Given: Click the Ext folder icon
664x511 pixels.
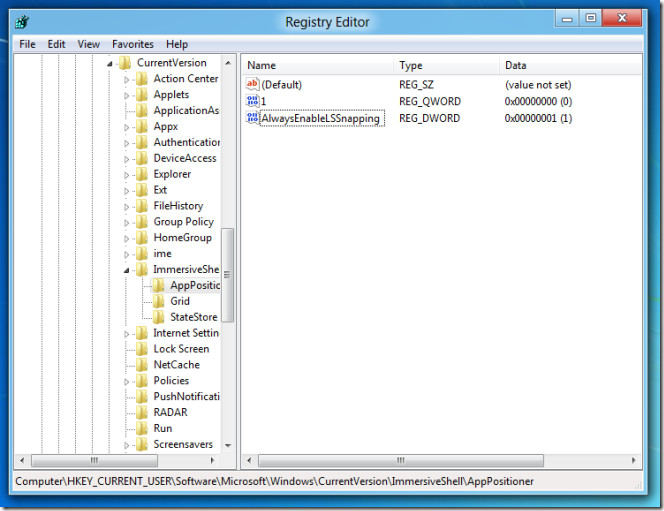Looking at the screenshot, I should [x=142, y=190].
